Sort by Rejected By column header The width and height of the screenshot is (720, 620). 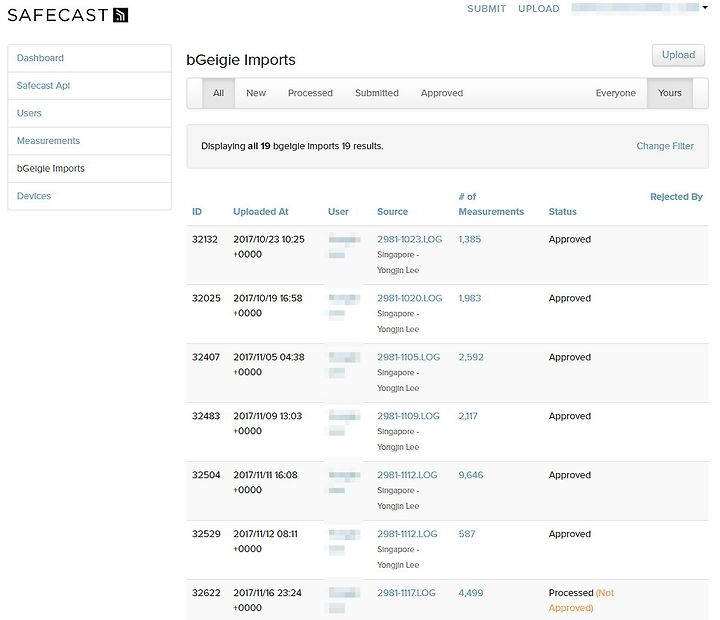click(676, 197)
